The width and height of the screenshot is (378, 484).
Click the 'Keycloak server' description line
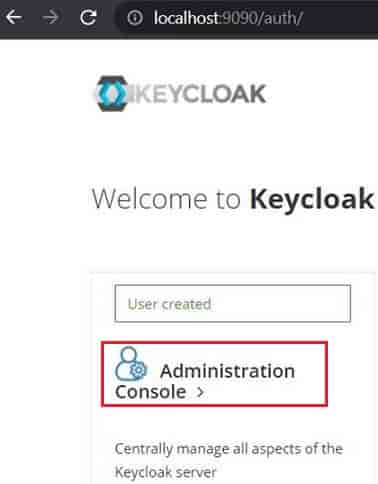tap(166, 472)
